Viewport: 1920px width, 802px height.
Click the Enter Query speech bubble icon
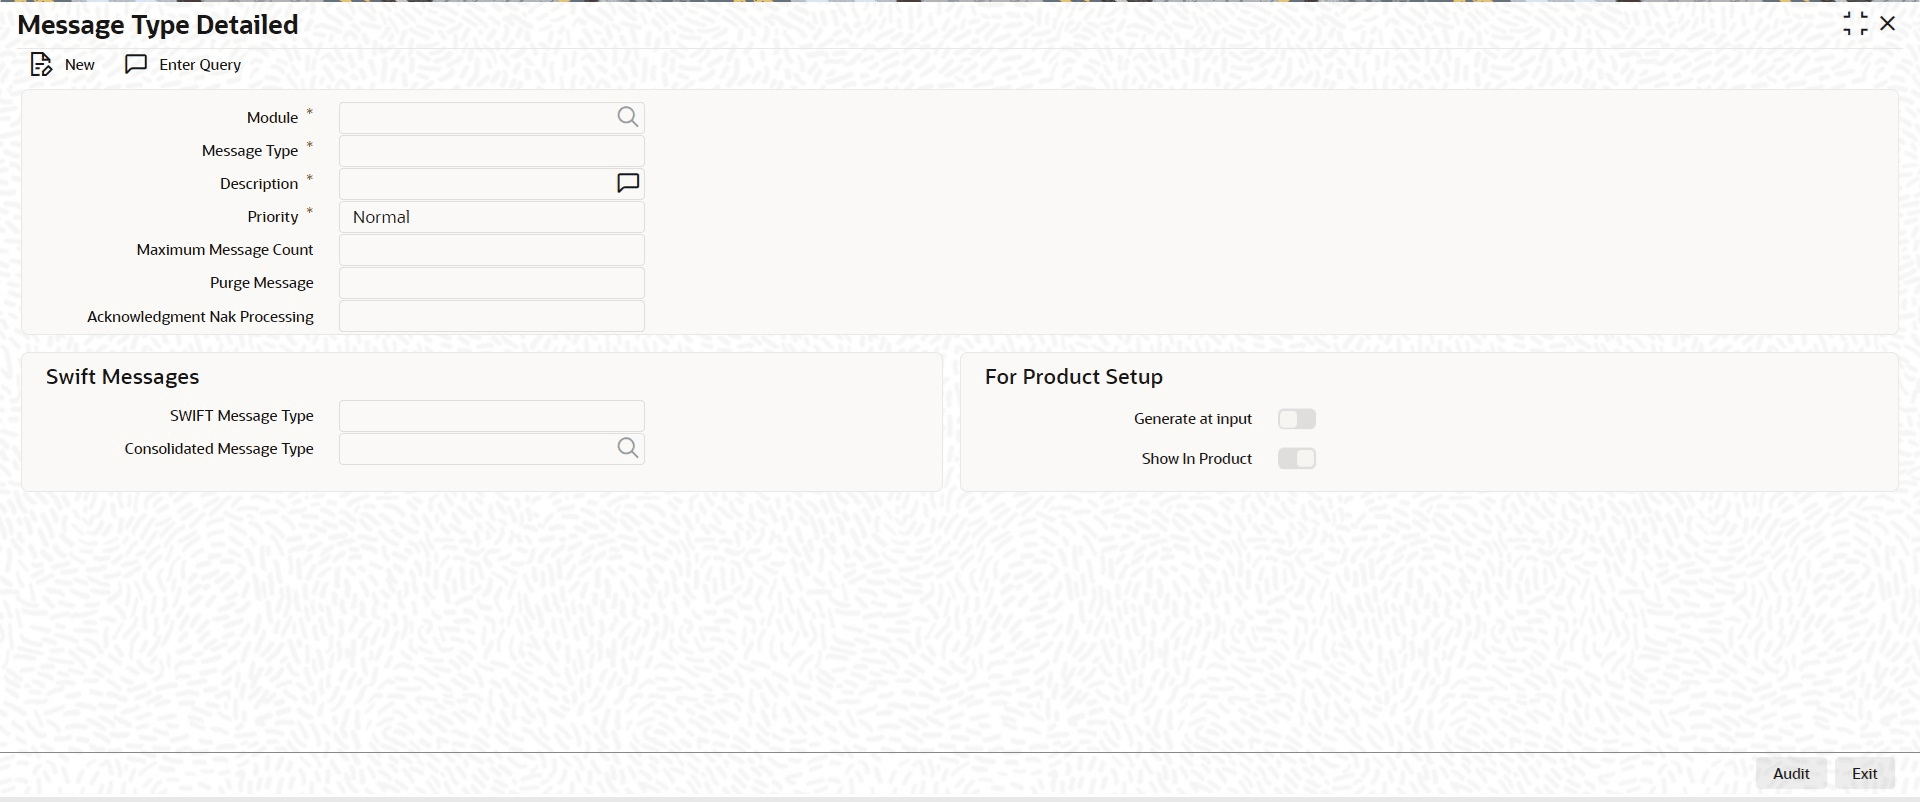[x=136, y=64]
